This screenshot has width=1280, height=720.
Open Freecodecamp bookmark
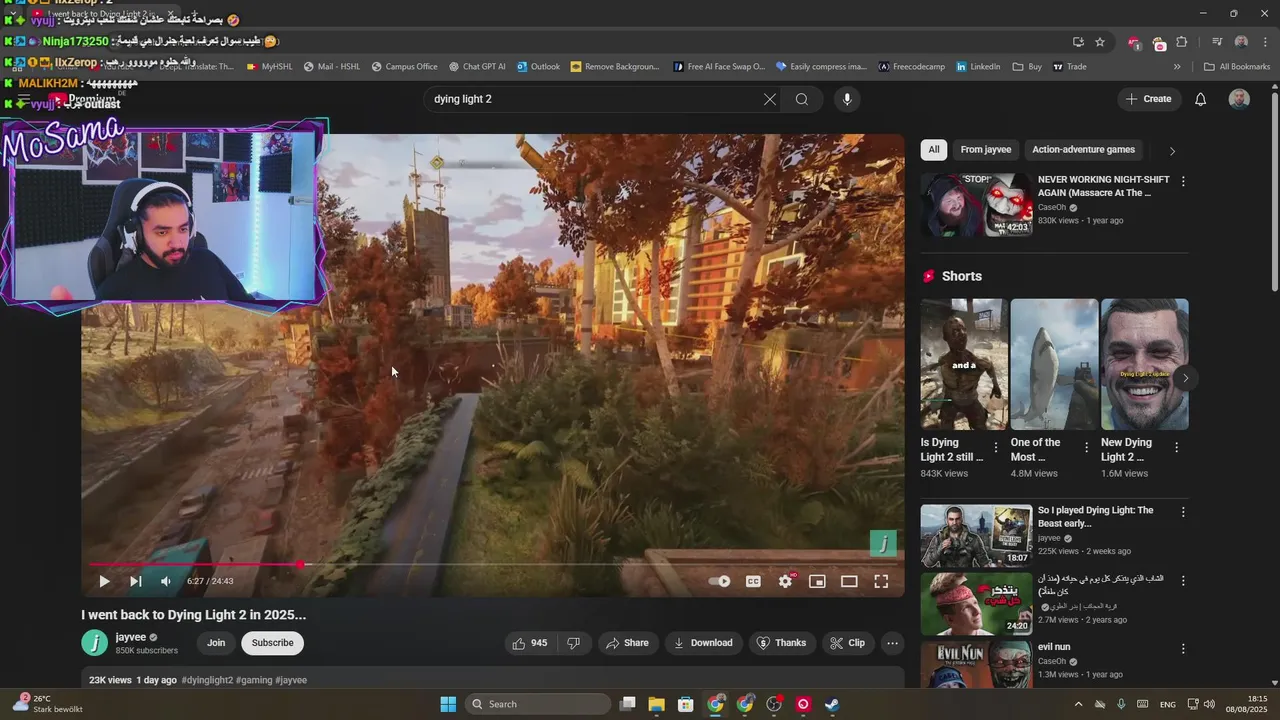[911, 67]
